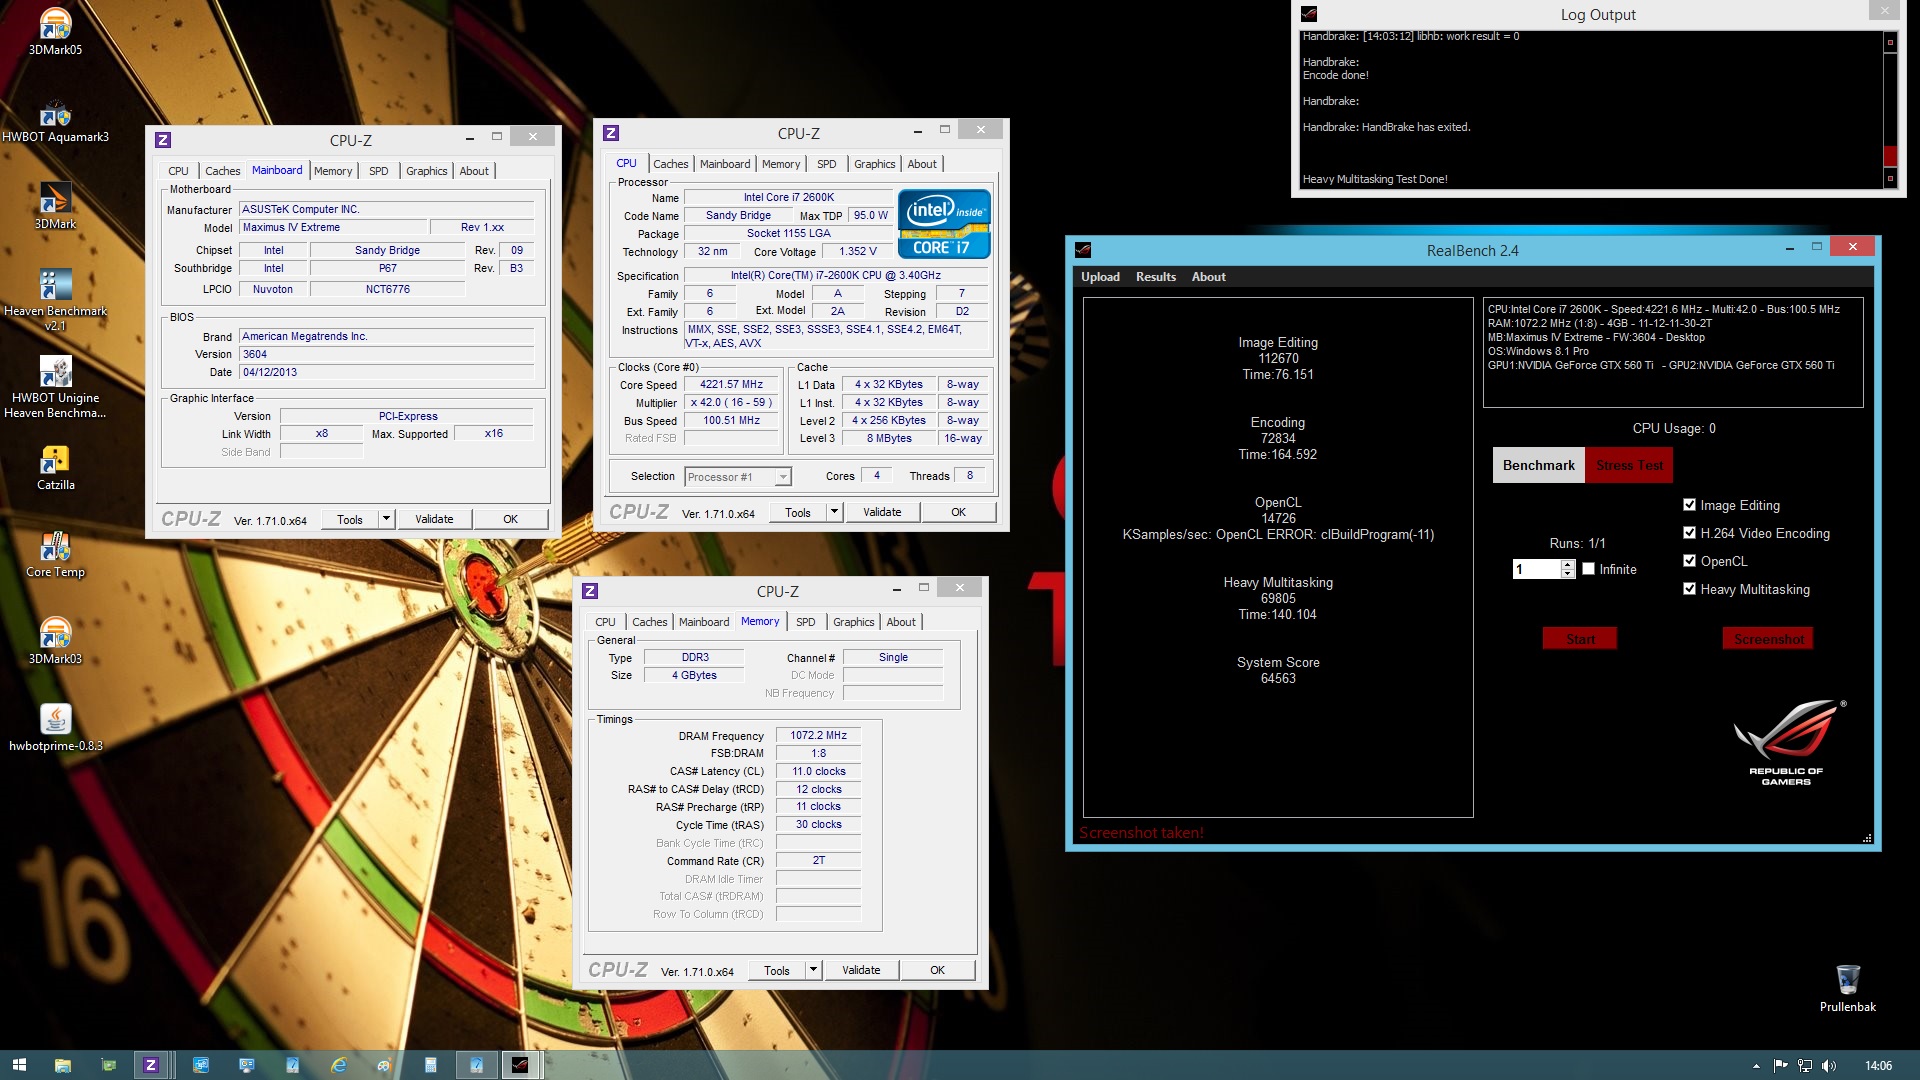
Task: Open the Action Center flag icon
Action: [x=1780, y=1065]
